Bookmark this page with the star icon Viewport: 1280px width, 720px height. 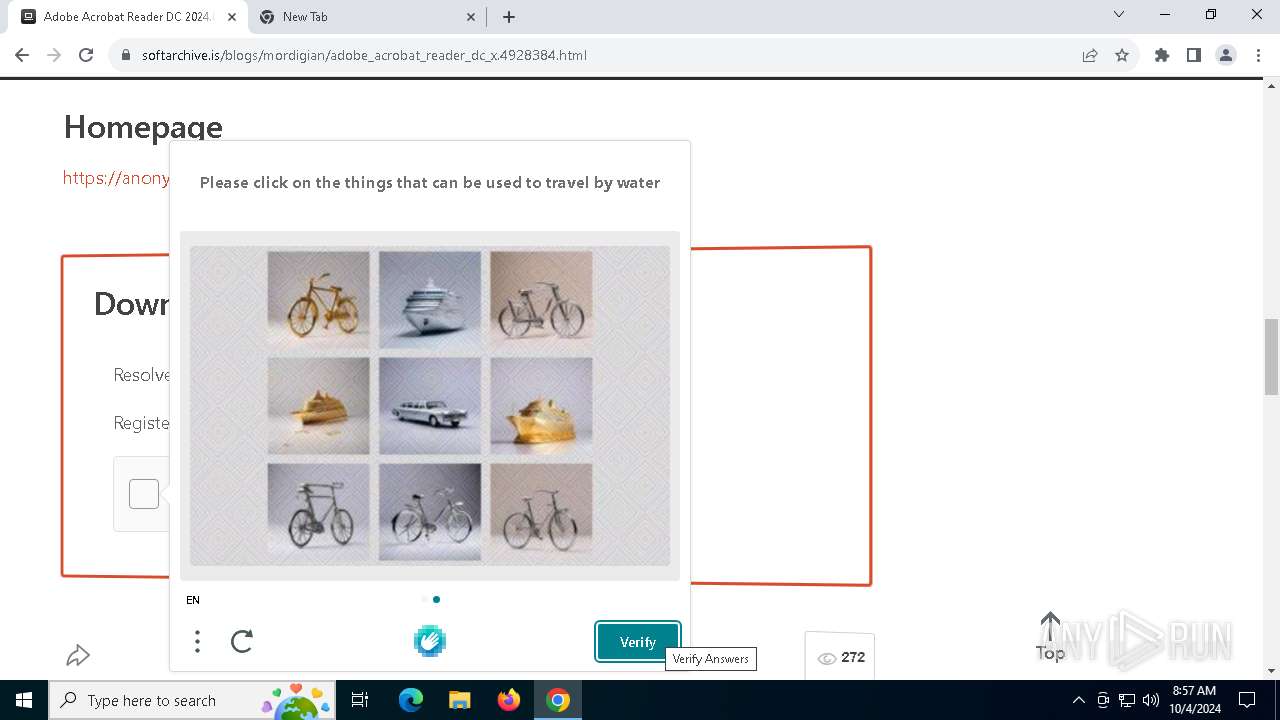coord(1122,55)
